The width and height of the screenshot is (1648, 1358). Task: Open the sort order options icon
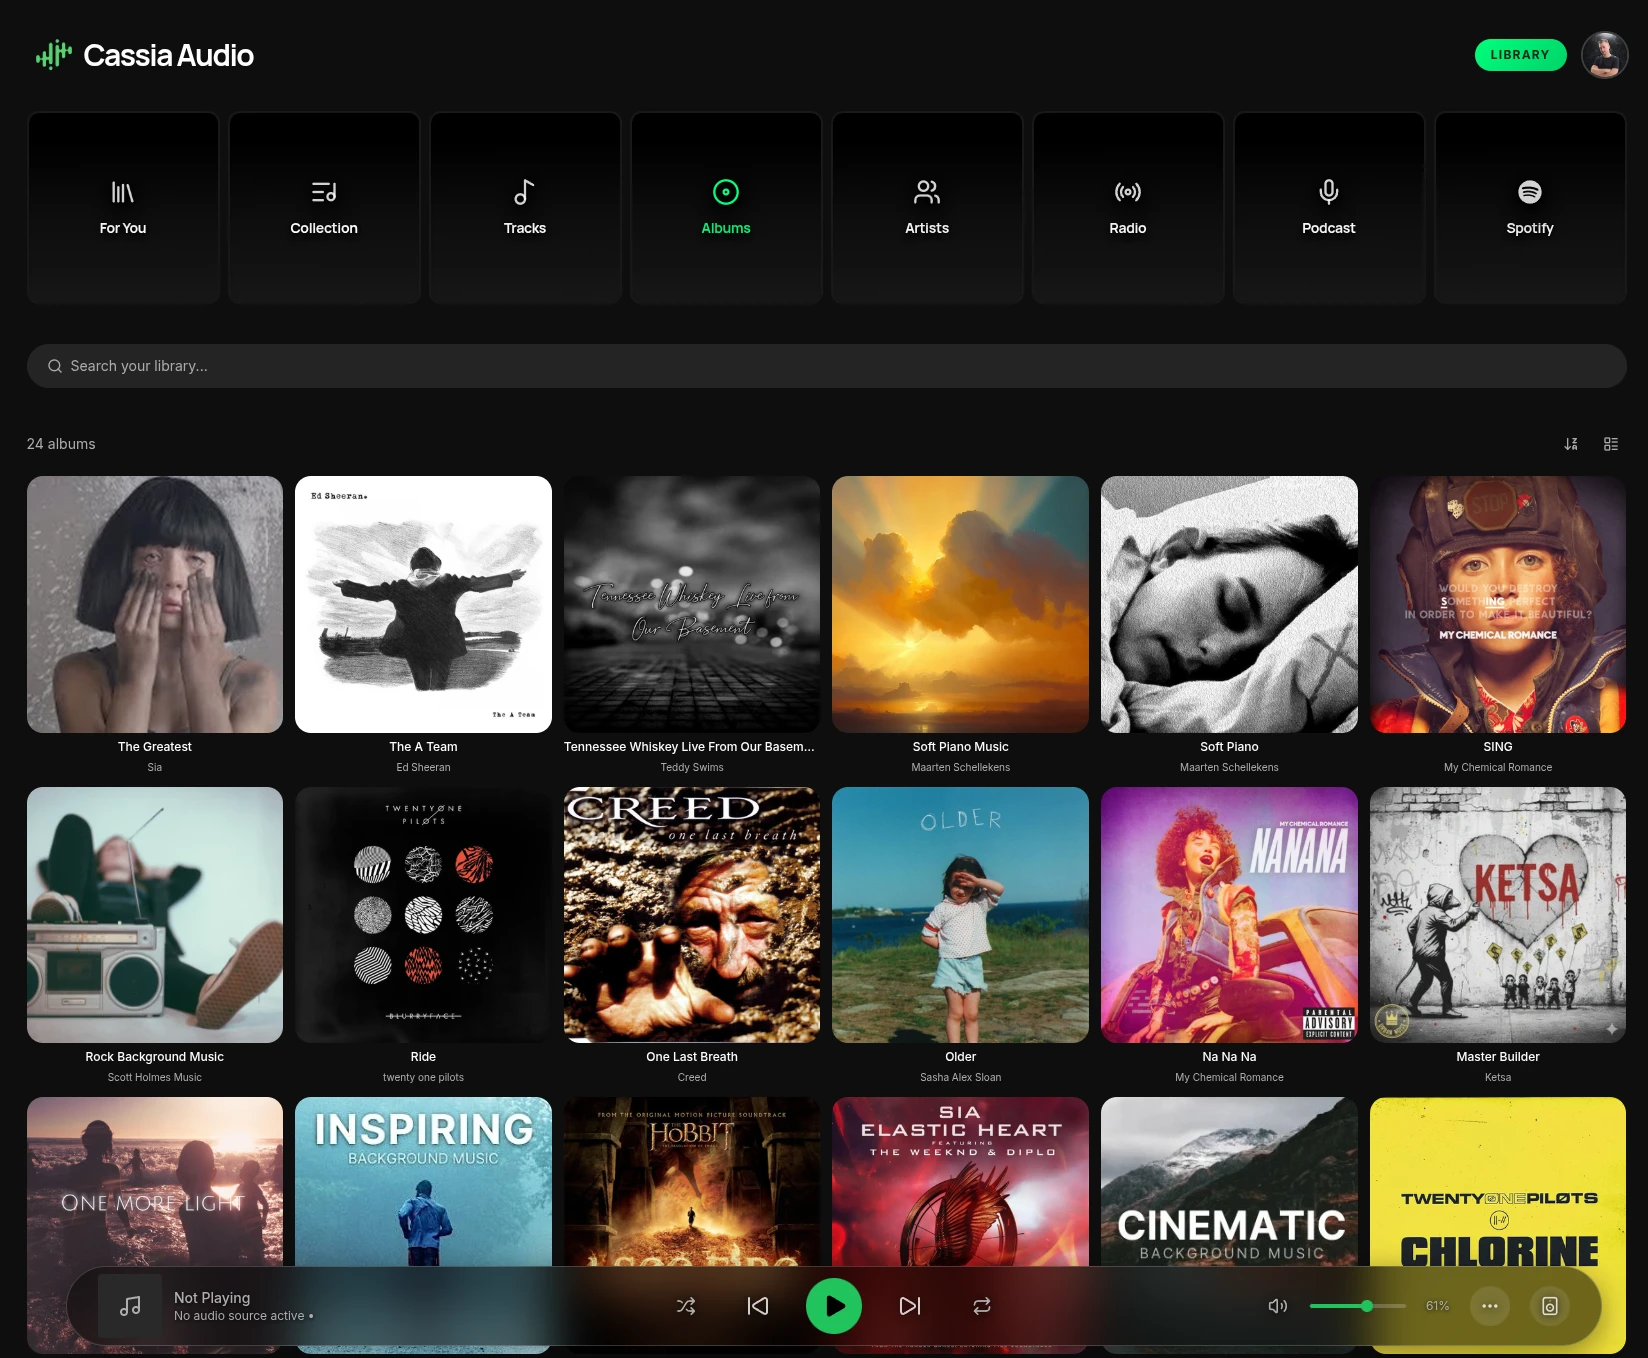[x=1571, y=444]
